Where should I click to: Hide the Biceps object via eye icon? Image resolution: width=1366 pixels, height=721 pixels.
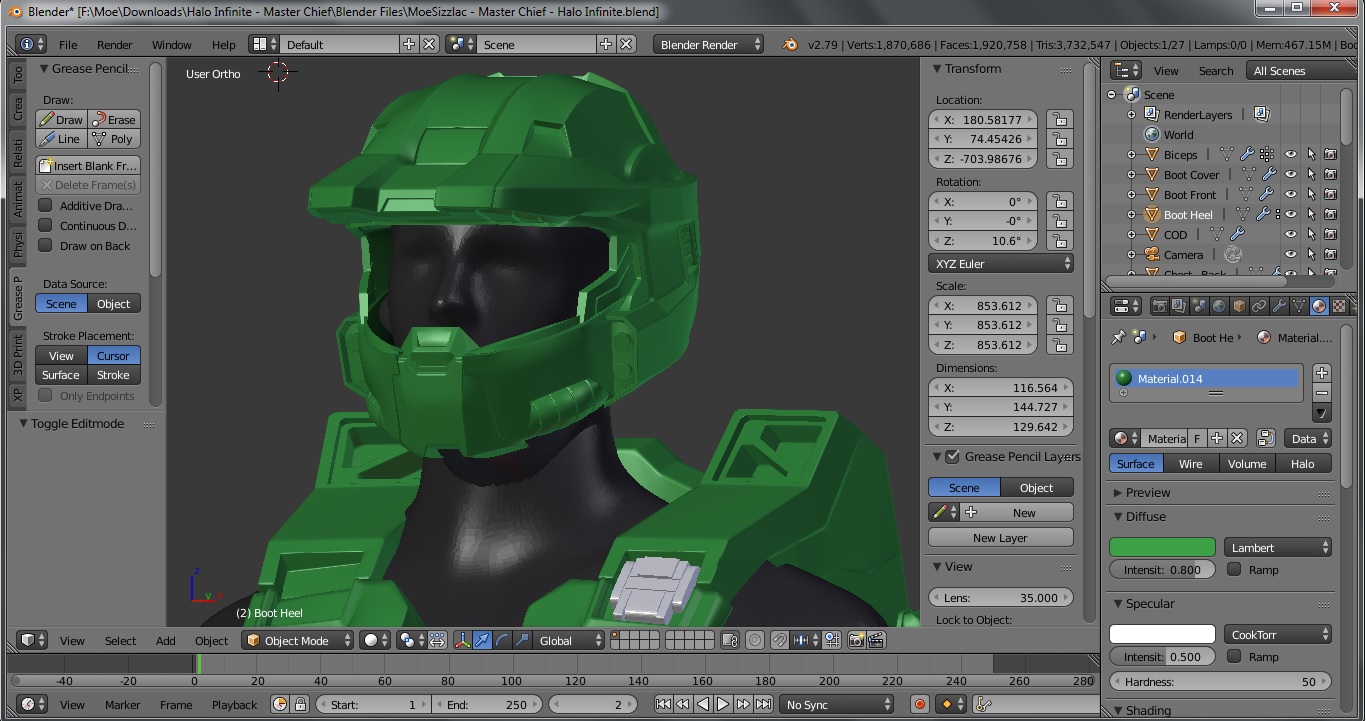(x=1291, y=155)
